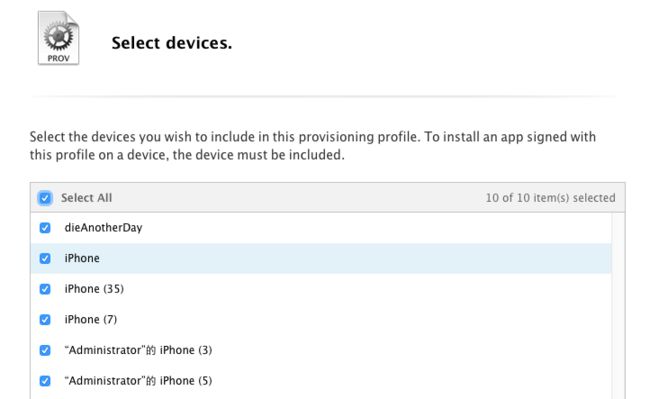650x399 pixels.
Task: Click the provisioning profile instruction text
Action: click(x=313, y=146)
